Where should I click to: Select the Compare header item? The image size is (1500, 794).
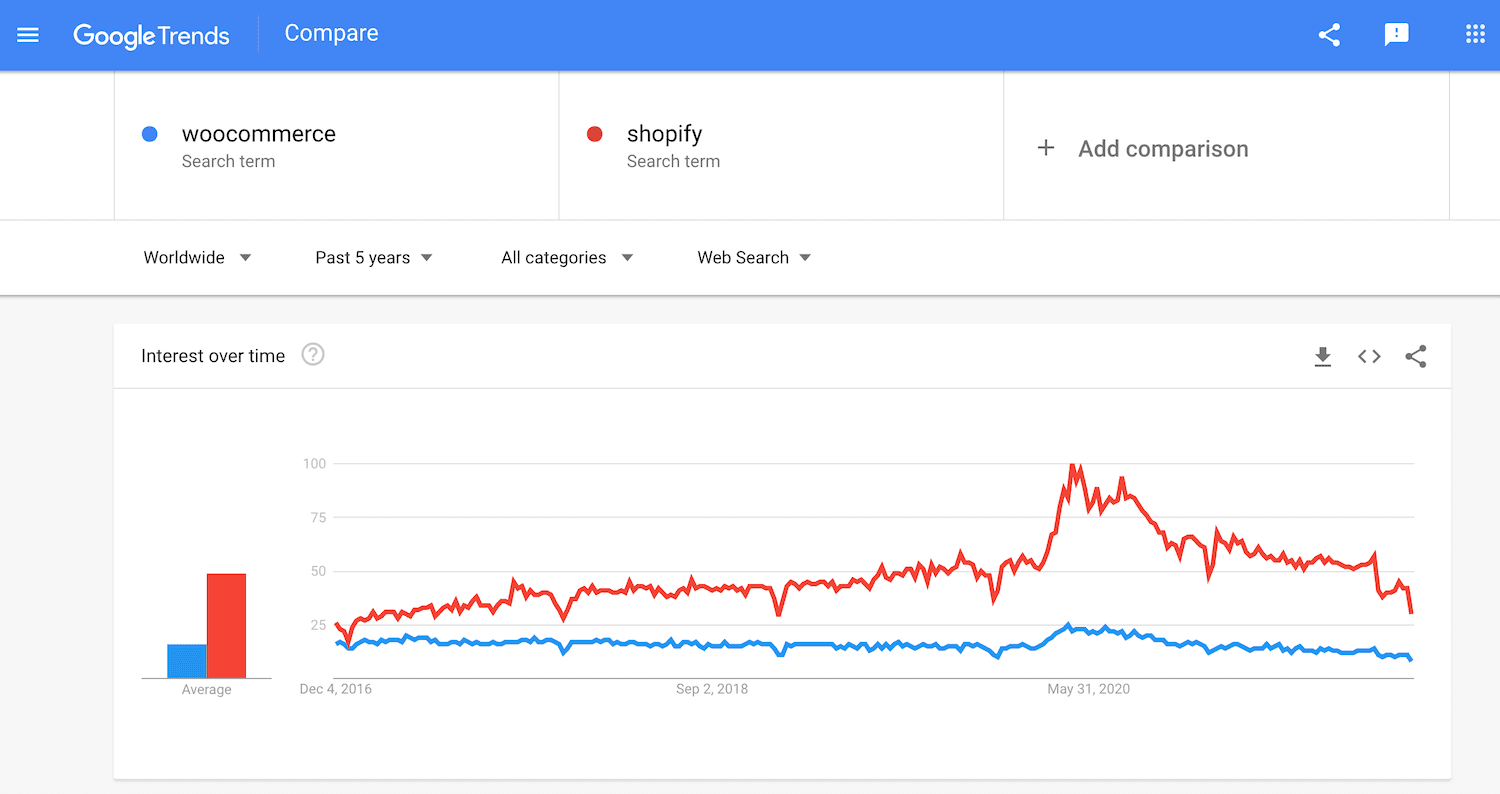coord(331,33)
